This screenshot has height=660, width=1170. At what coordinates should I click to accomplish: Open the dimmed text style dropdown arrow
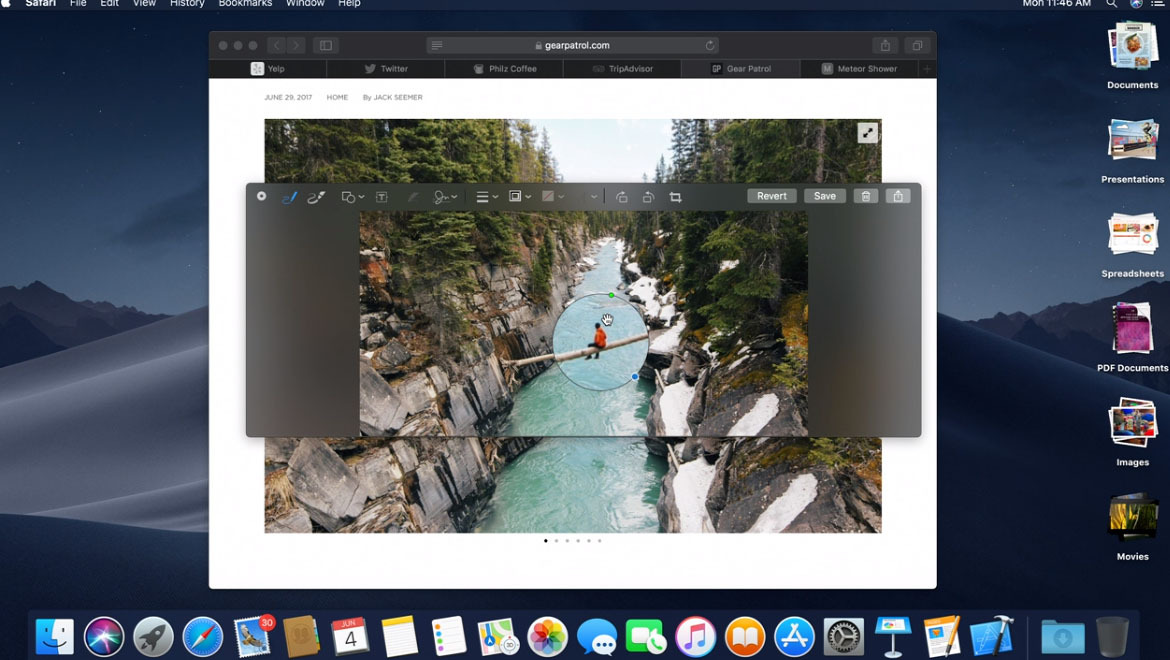(594, 197)
